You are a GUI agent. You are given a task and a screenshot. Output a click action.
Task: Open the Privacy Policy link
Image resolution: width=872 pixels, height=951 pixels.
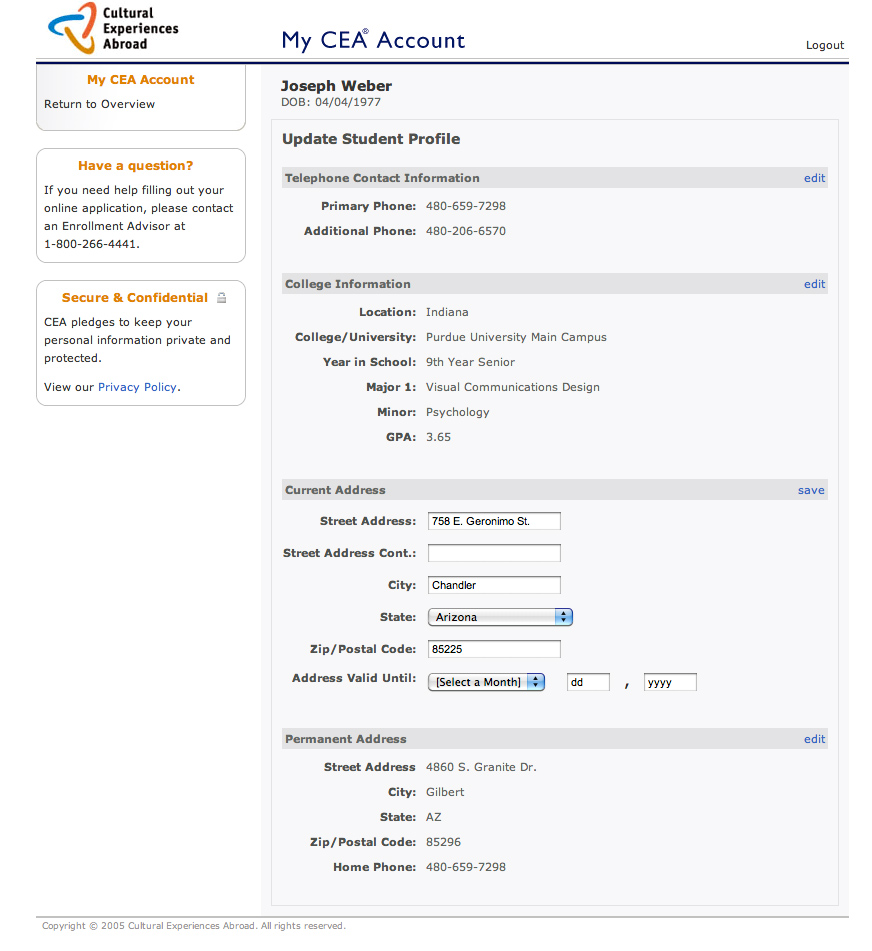click(137, 387)
